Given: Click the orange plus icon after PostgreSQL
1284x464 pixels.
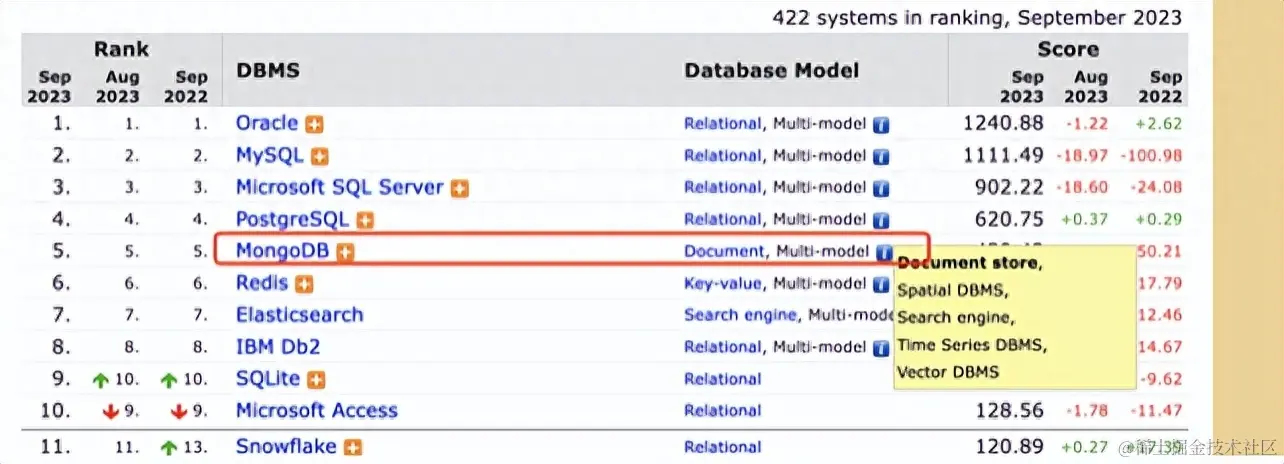Looking at the screenshot, I should [365, 220].
